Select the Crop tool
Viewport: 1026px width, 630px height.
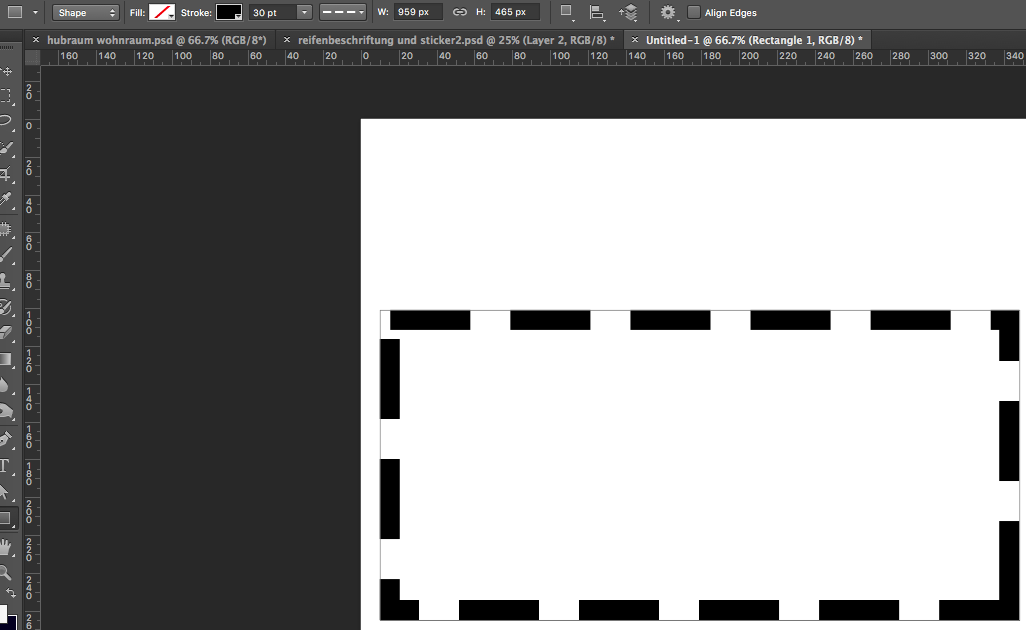[6, 174]
